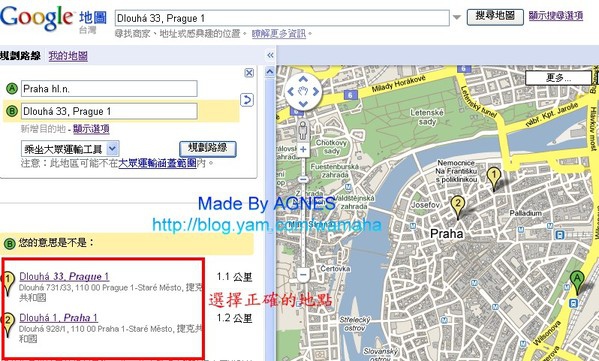Screen dimensions: 599x361
Task: Open the 更多... map layers button
Action: click(558, 78)
